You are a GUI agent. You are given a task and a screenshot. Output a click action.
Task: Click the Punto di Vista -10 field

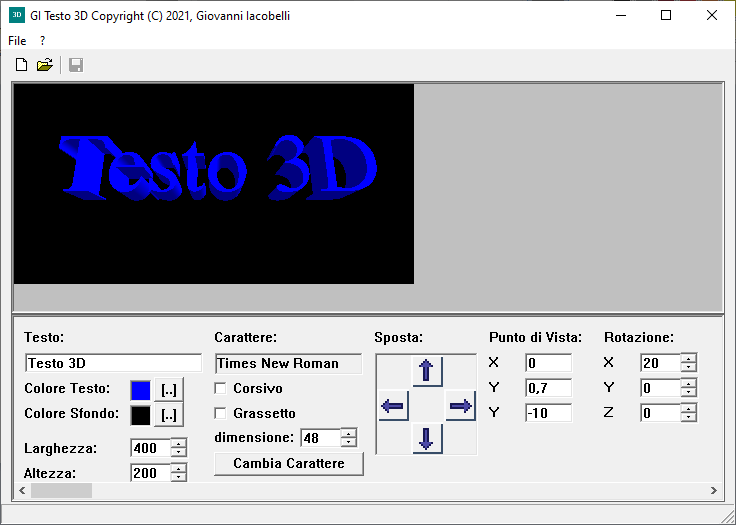[x=549, y=413]
